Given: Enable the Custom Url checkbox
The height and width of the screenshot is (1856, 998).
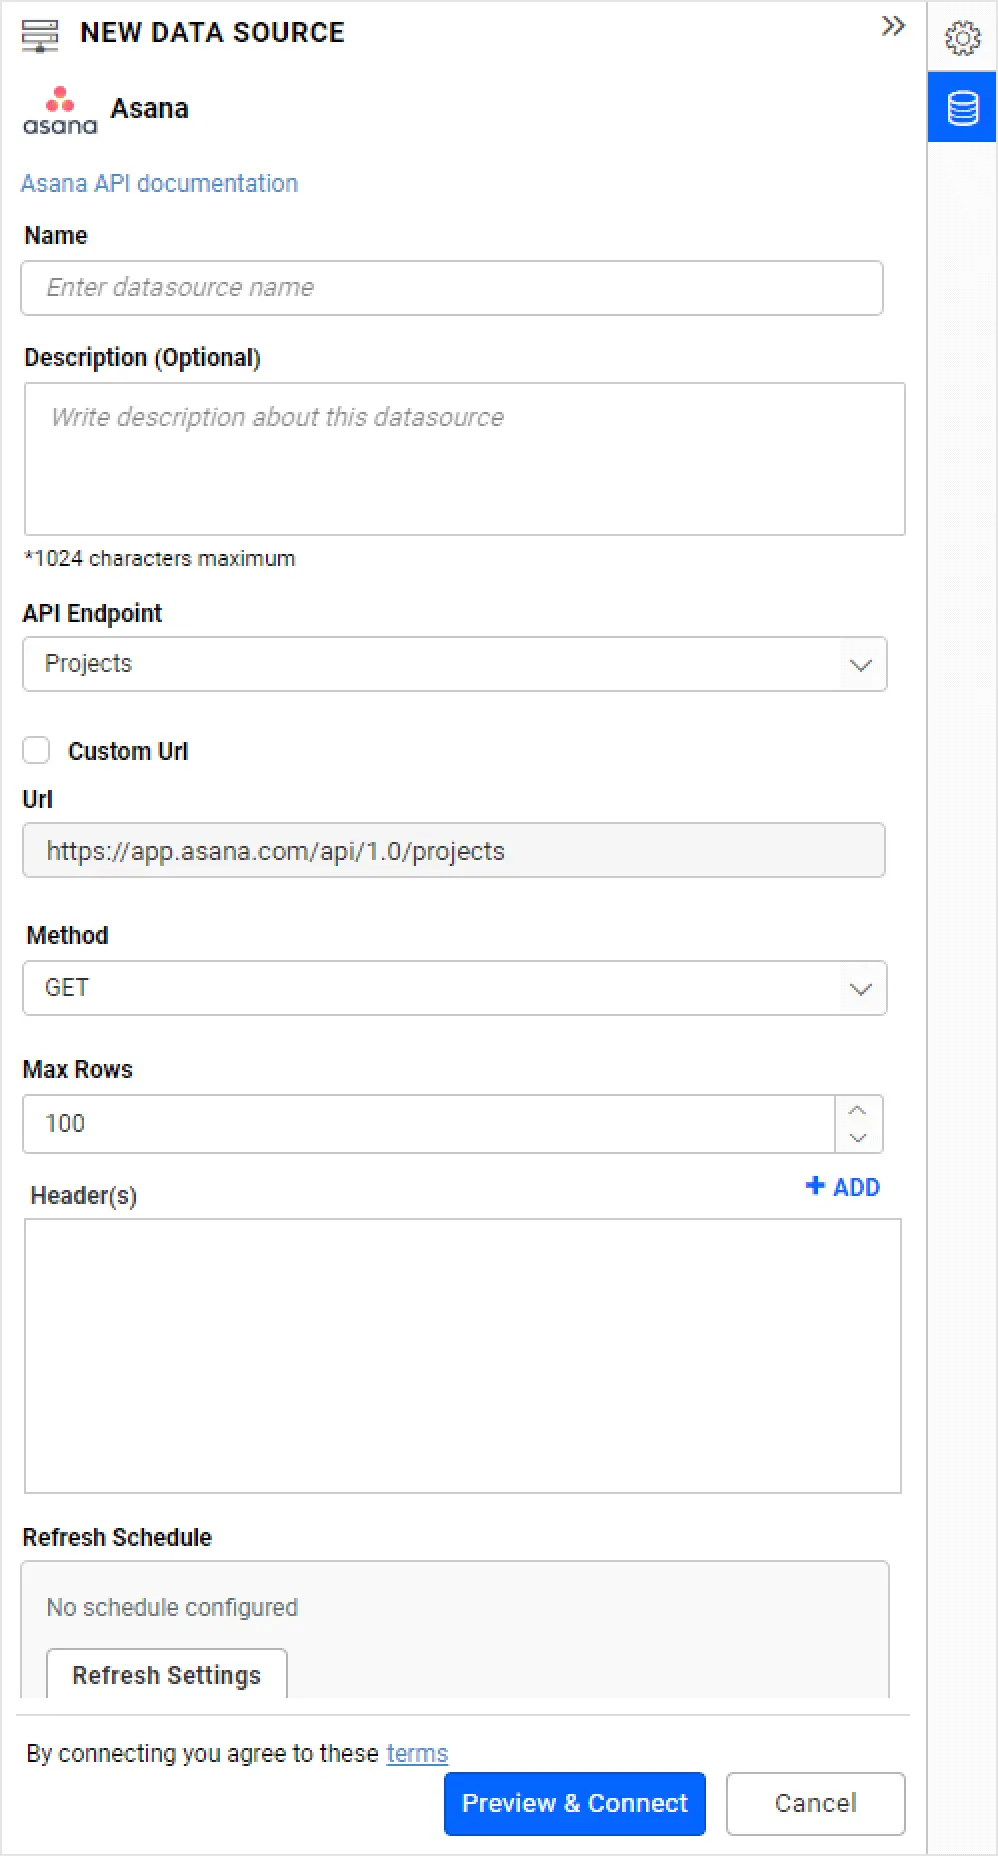Looking at the screenshot, I should [37, 750].
